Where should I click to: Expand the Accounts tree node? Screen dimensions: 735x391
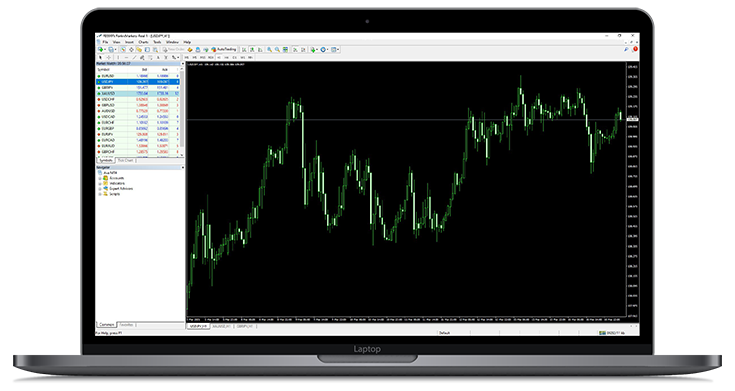pos(100,178)
